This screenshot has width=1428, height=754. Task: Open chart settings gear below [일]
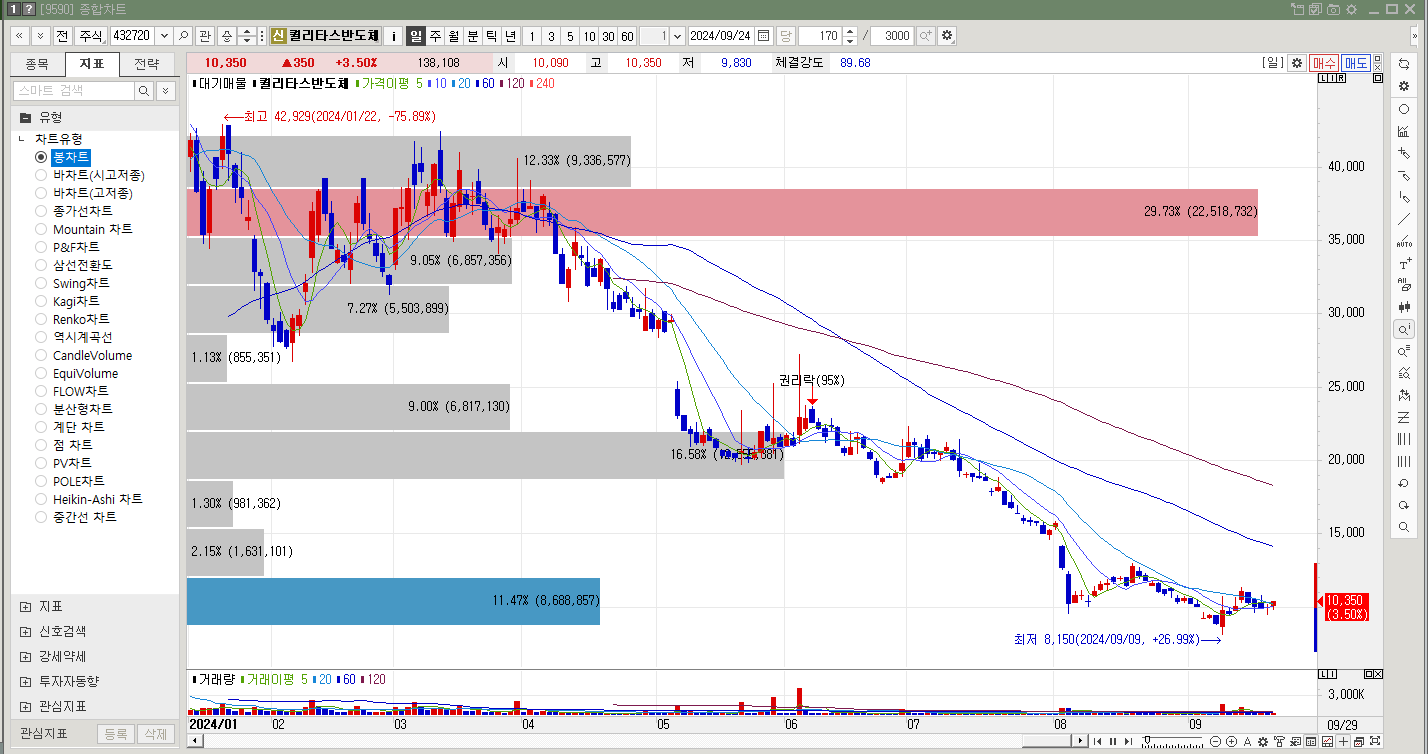pyautogui.click(x=1297, y=62)
